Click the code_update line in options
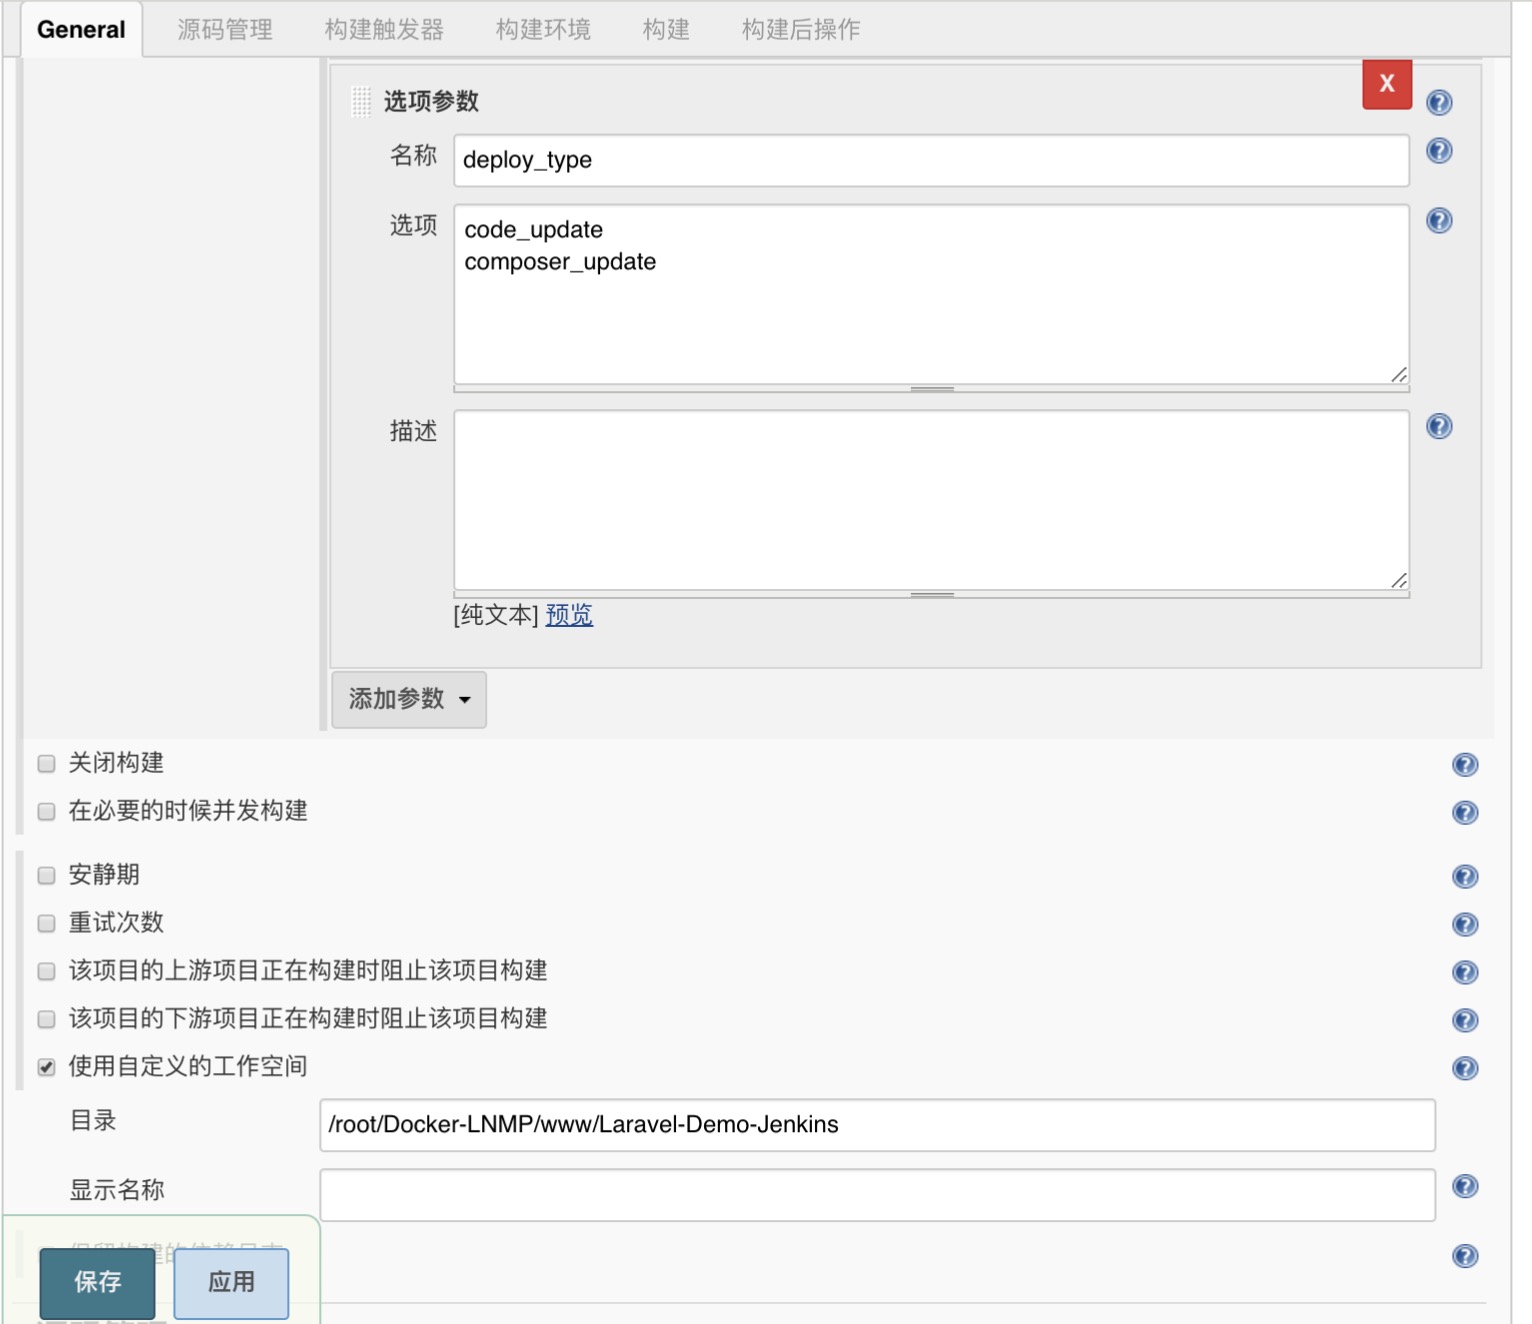The image size is (1532, 1324). (x=533, y=230)
